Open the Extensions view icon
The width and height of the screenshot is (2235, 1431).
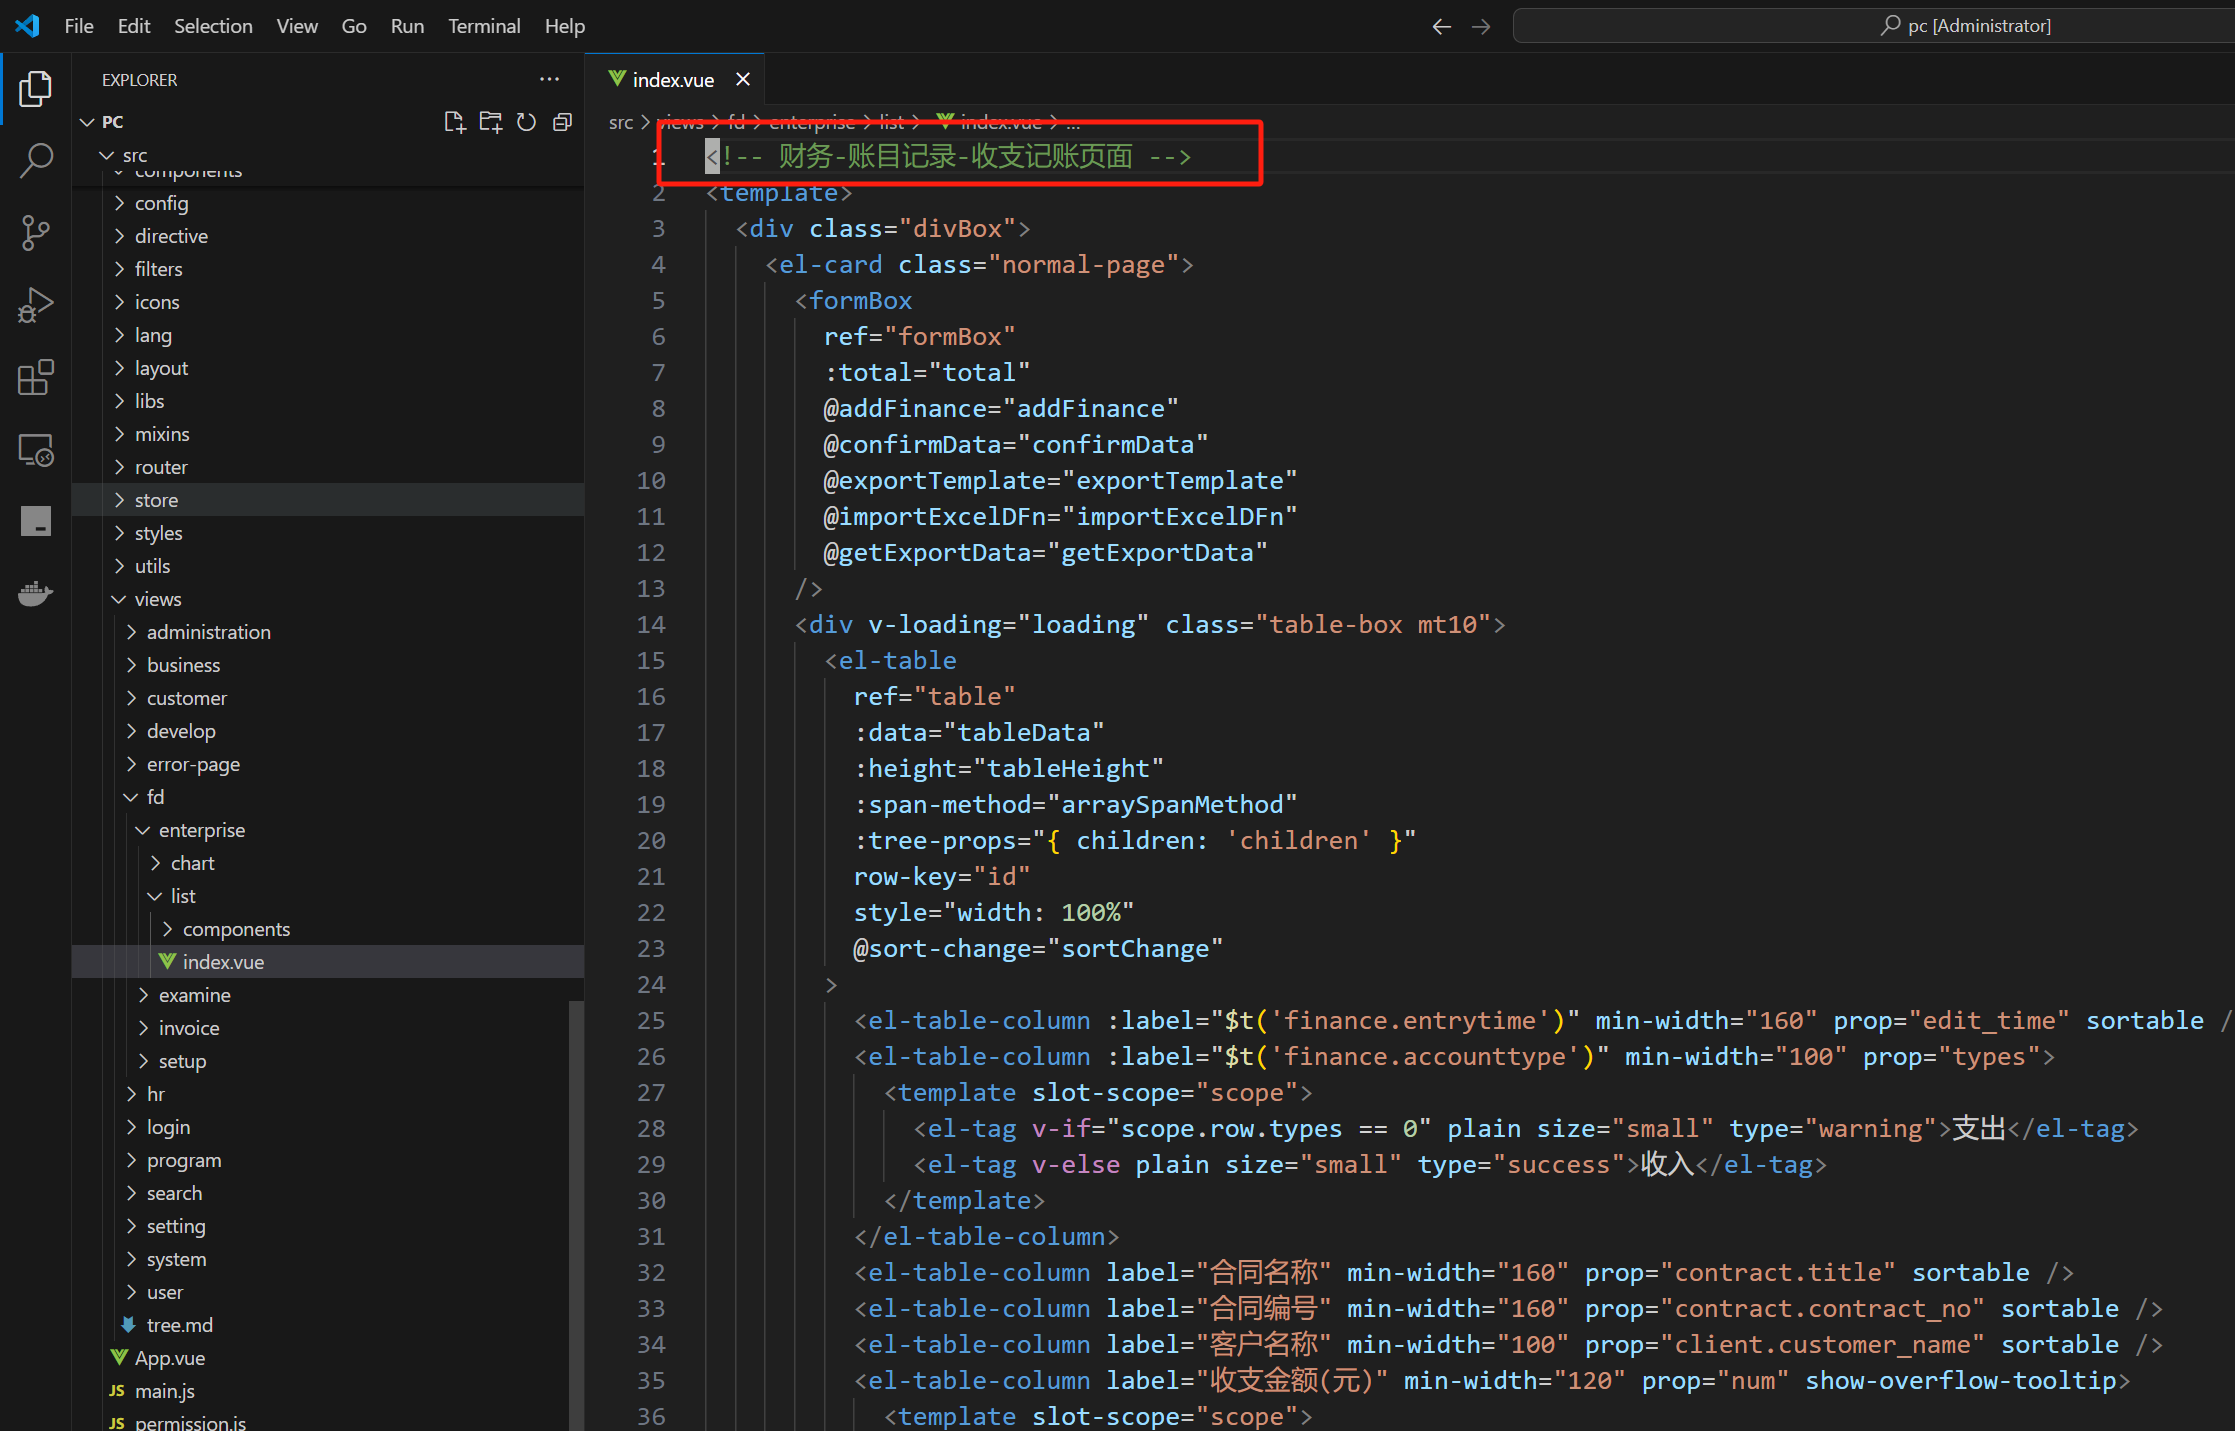[35, 377]
